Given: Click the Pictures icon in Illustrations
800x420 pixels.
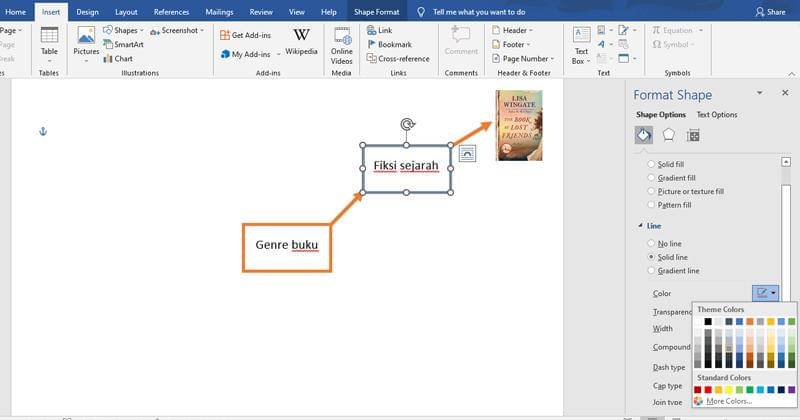Looking at the screenshot, I should pos(86,45).
